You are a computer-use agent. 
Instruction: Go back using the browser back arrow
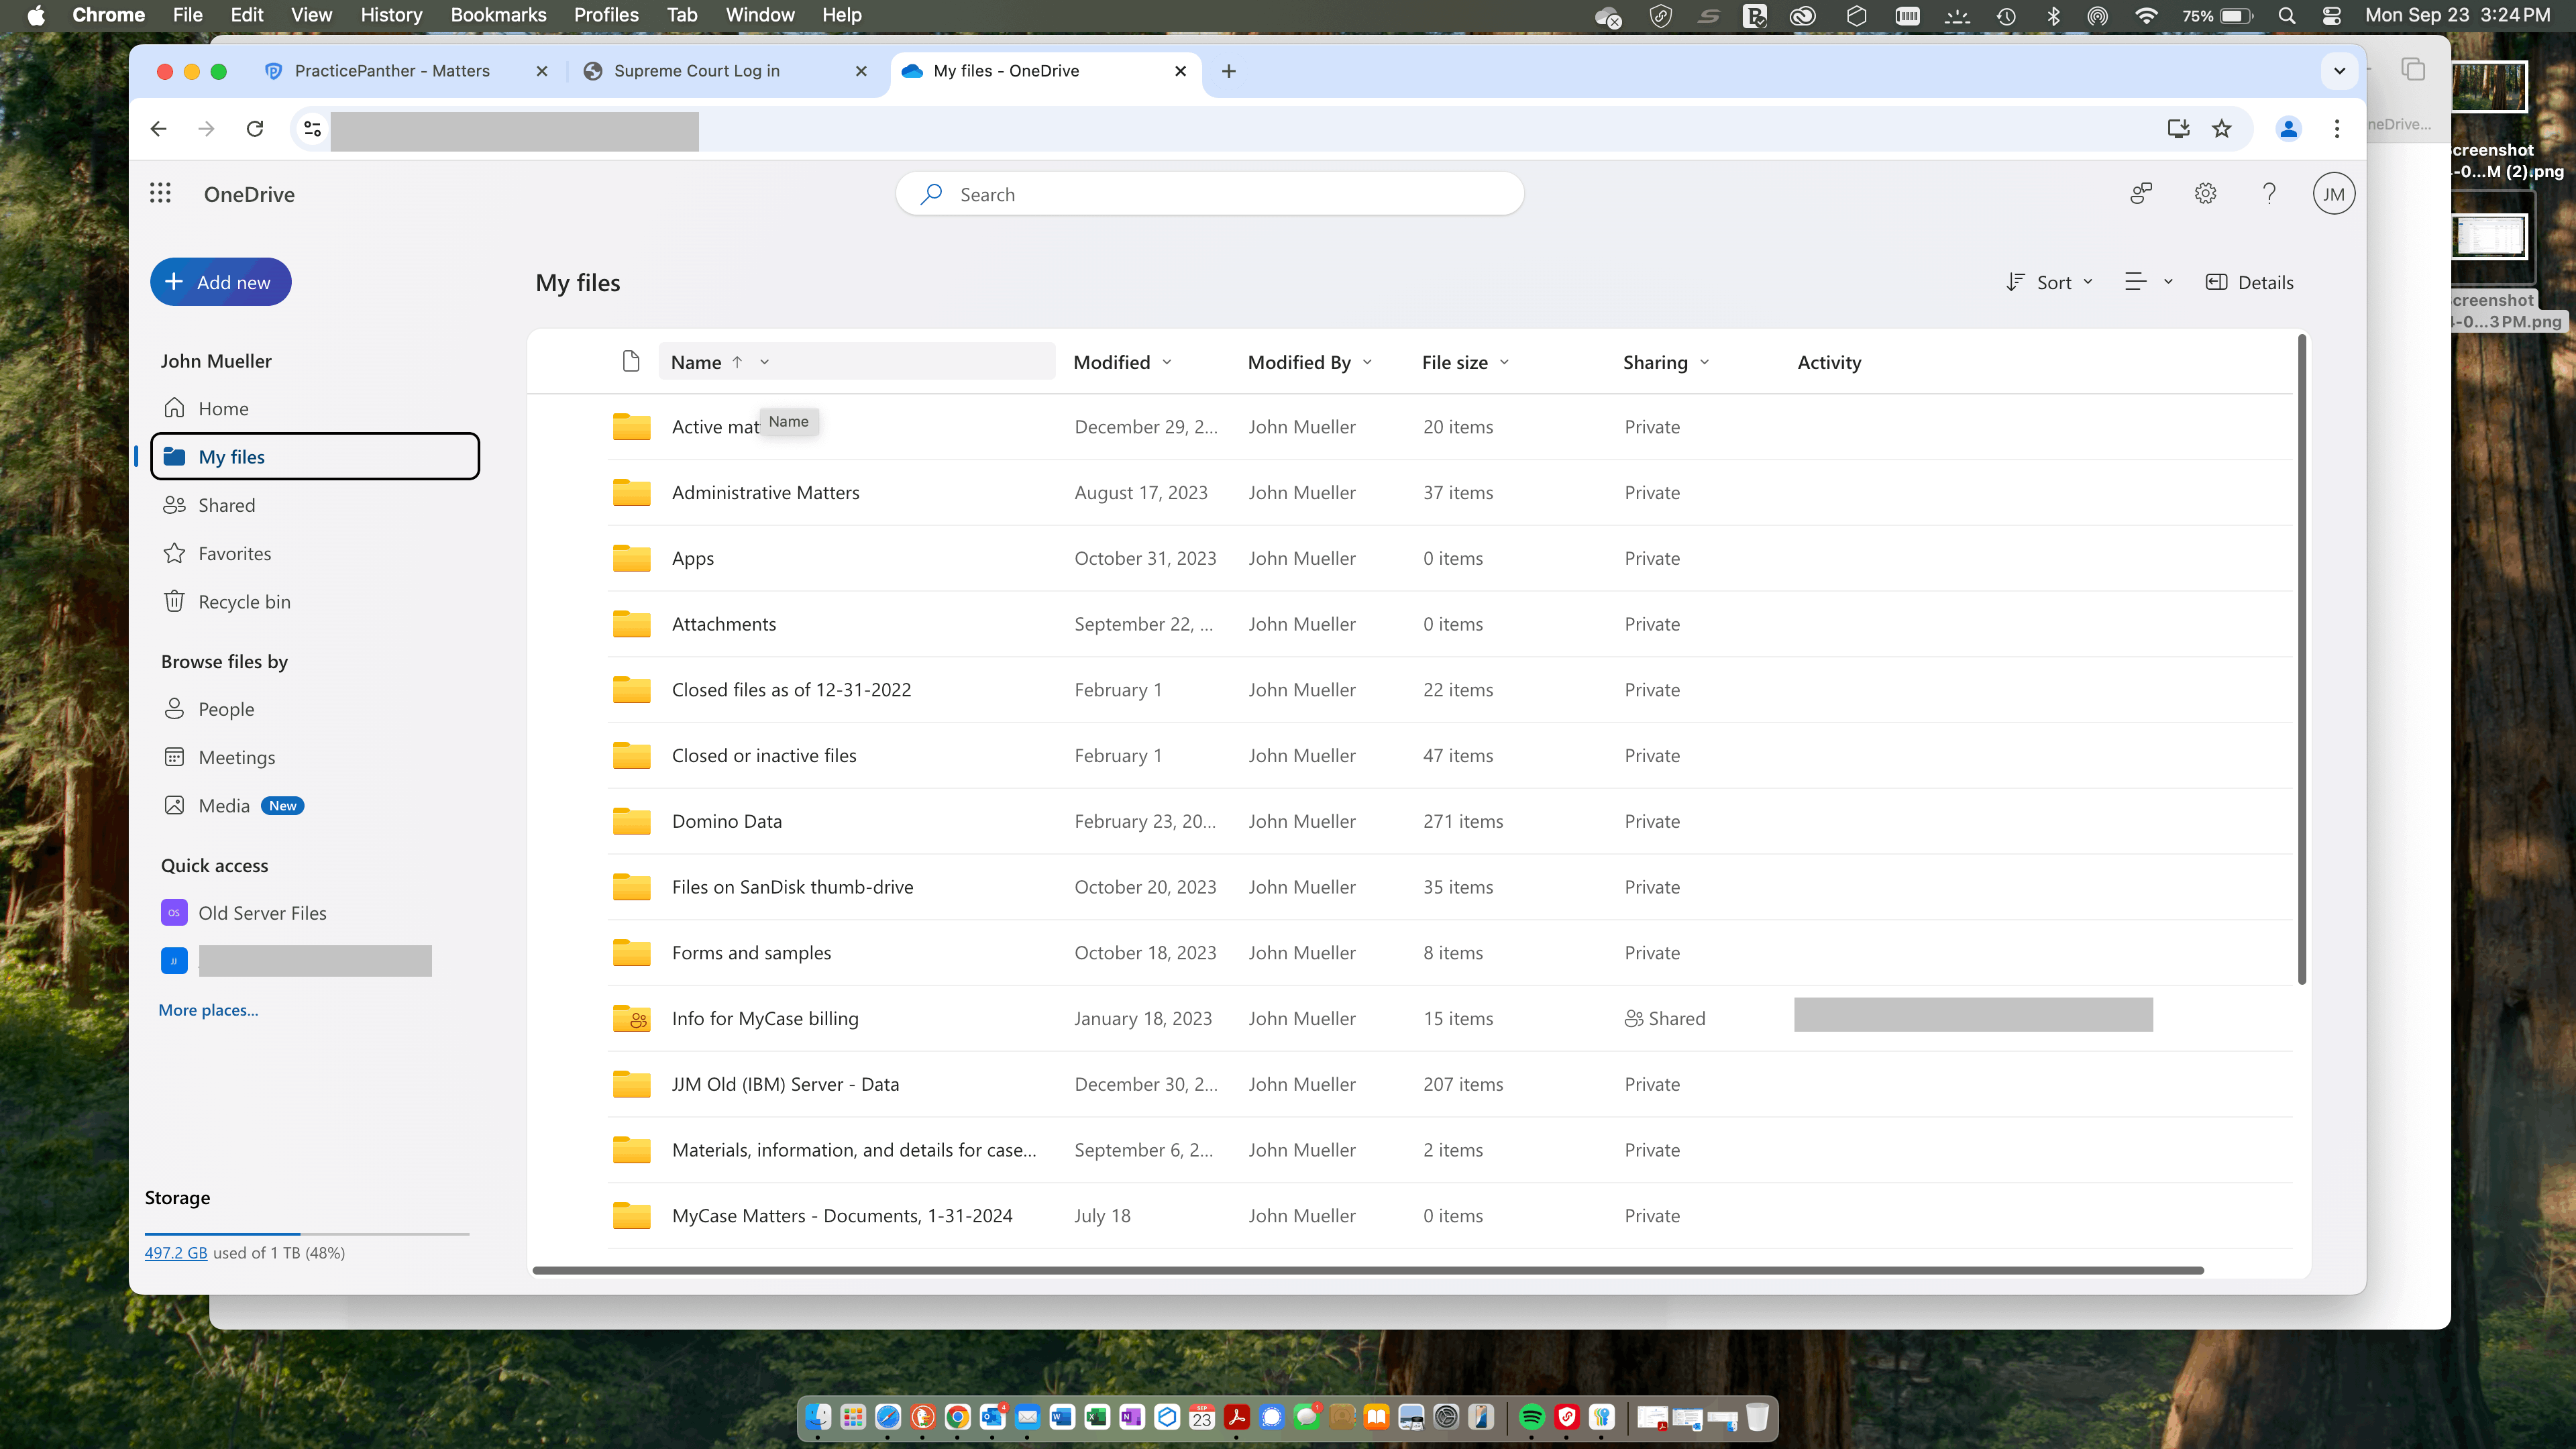158,129
